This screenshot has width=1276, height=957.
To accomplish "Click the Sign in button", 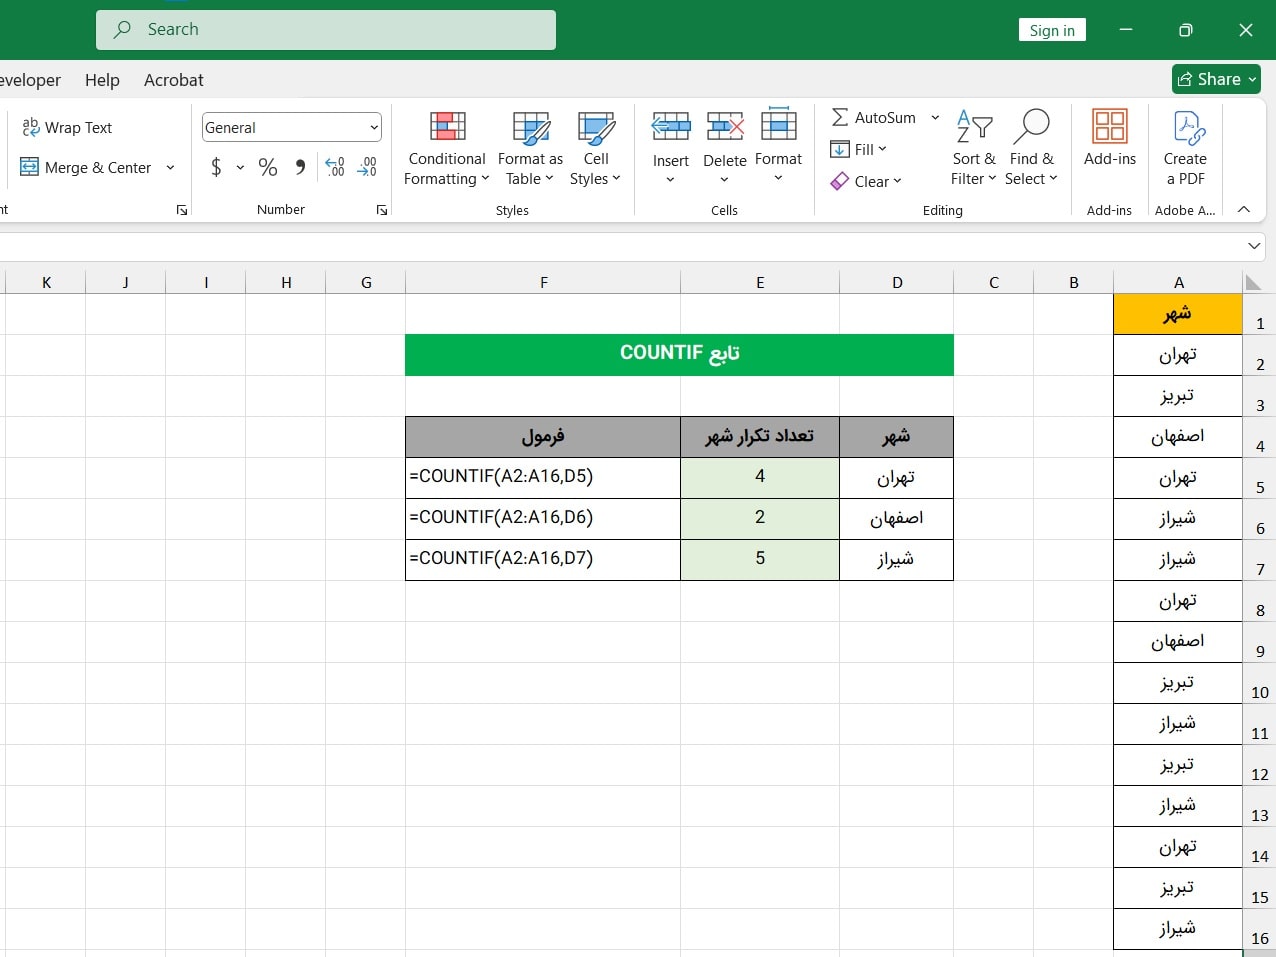I will pos(1052,30).
